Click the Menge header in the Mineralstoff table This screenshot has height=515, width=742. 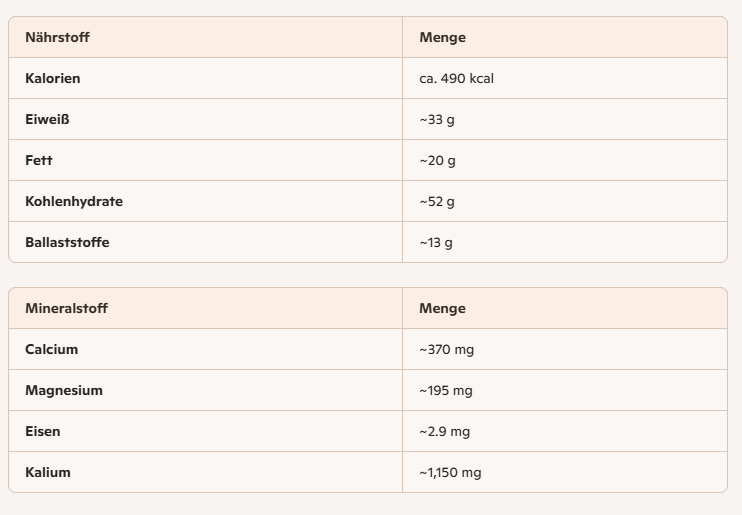click(442, 308)
